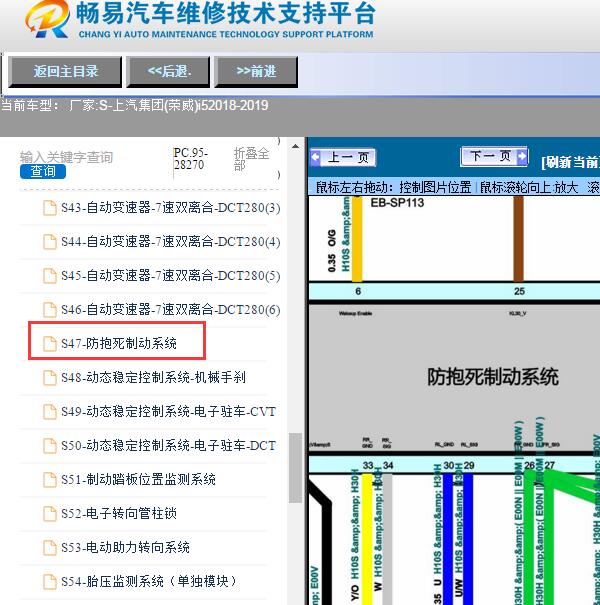
Task: Click the PC.95-28270 text
Action: coord(191,159)
